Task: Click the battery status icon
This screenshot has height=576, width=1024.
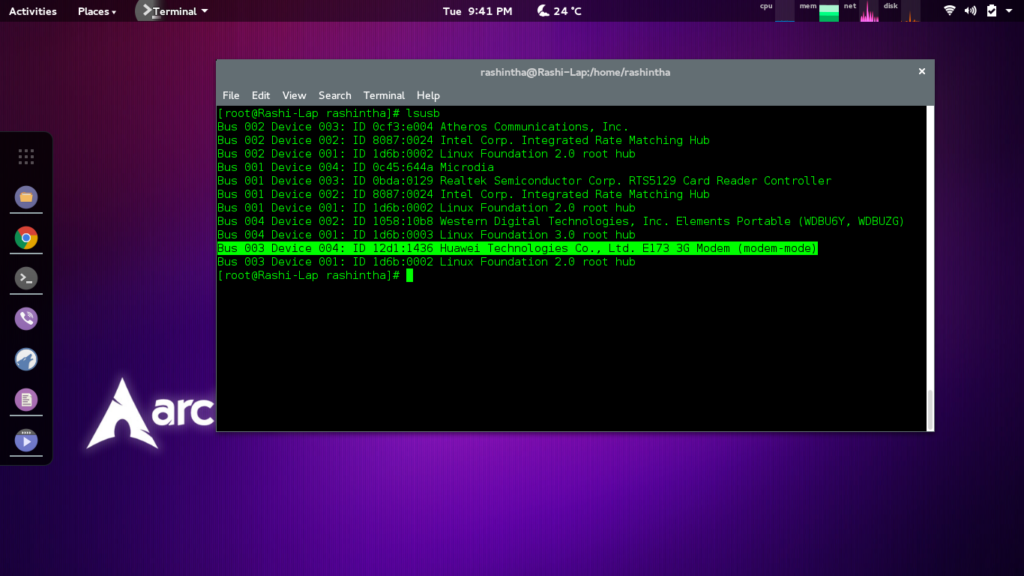Action: [x=991, y=11]
